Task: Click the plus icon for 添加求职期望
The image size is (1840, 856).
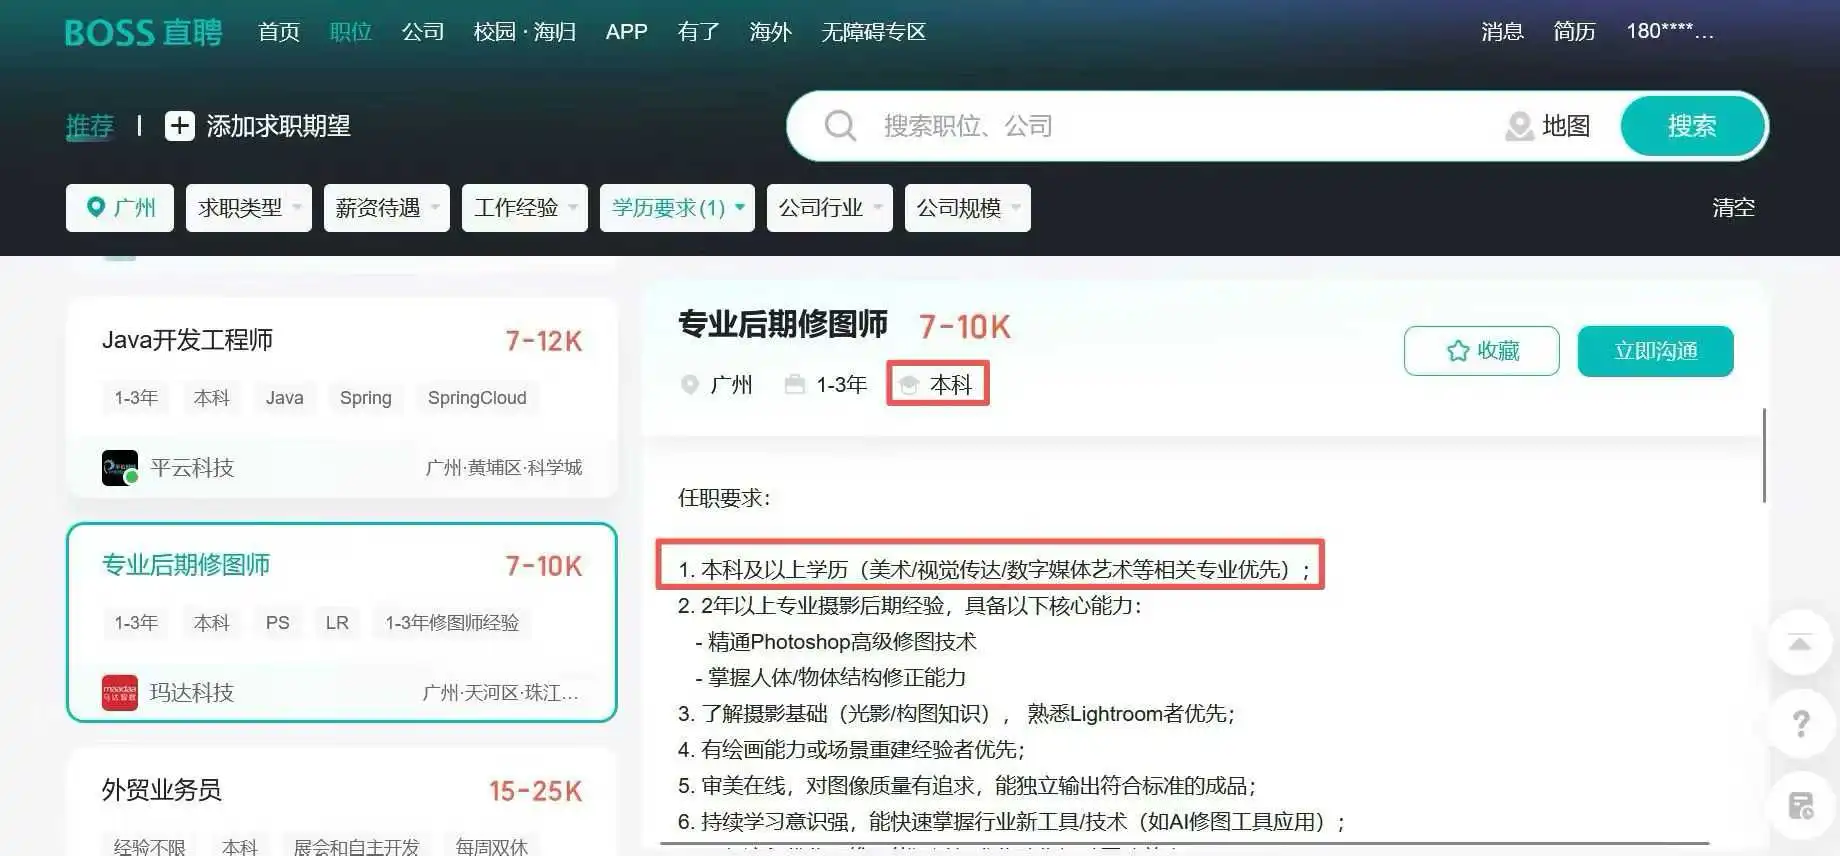Action: pyautogui.click(x=180, y=126)
